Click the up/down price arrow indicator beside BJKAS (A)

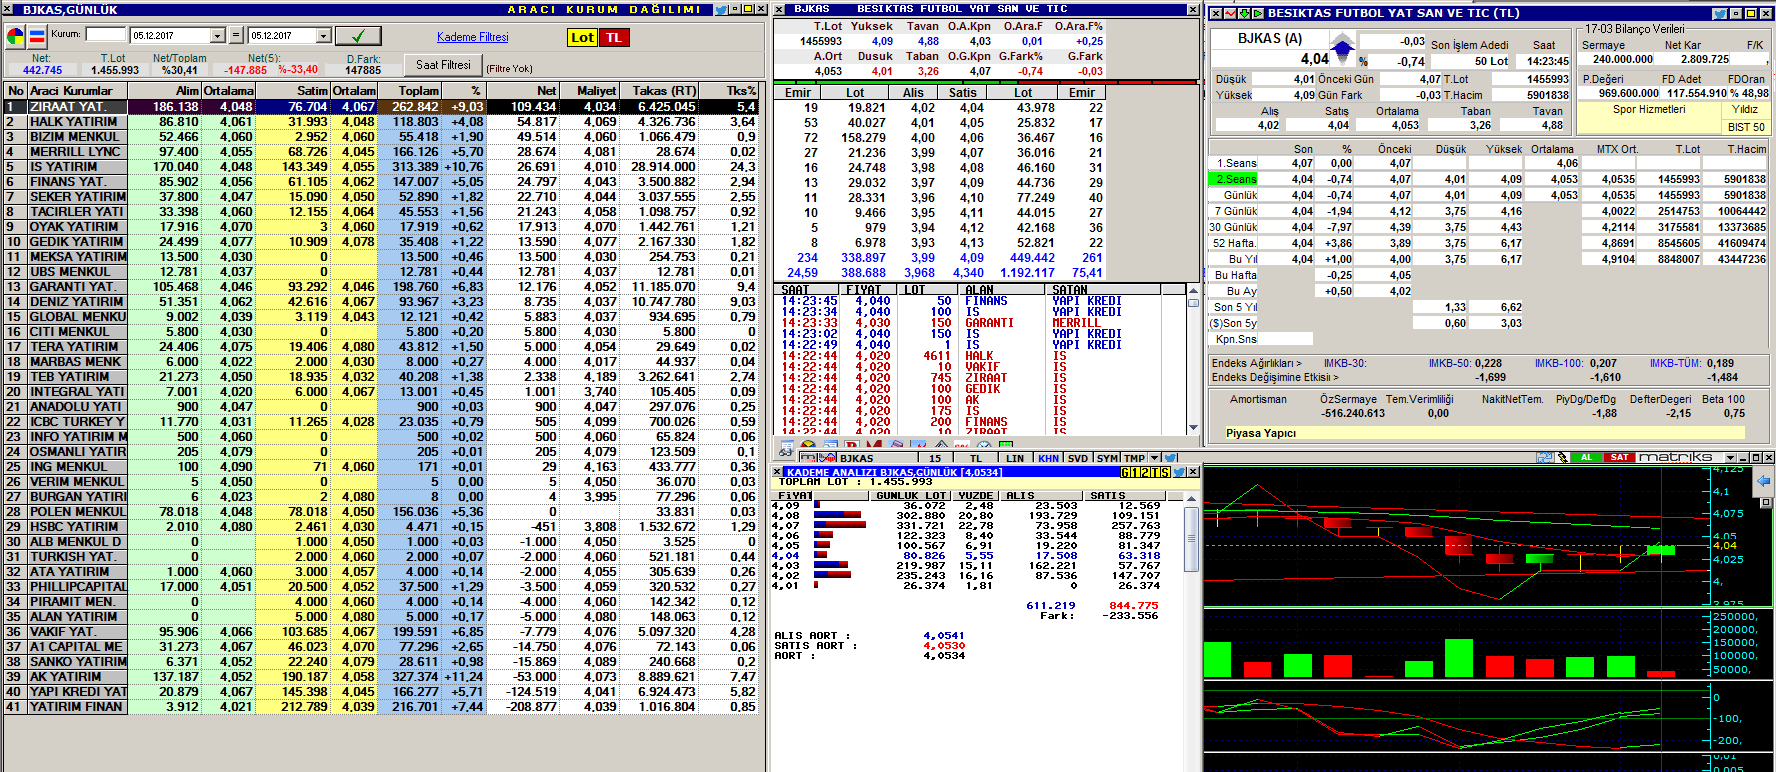coord(1342,48)
